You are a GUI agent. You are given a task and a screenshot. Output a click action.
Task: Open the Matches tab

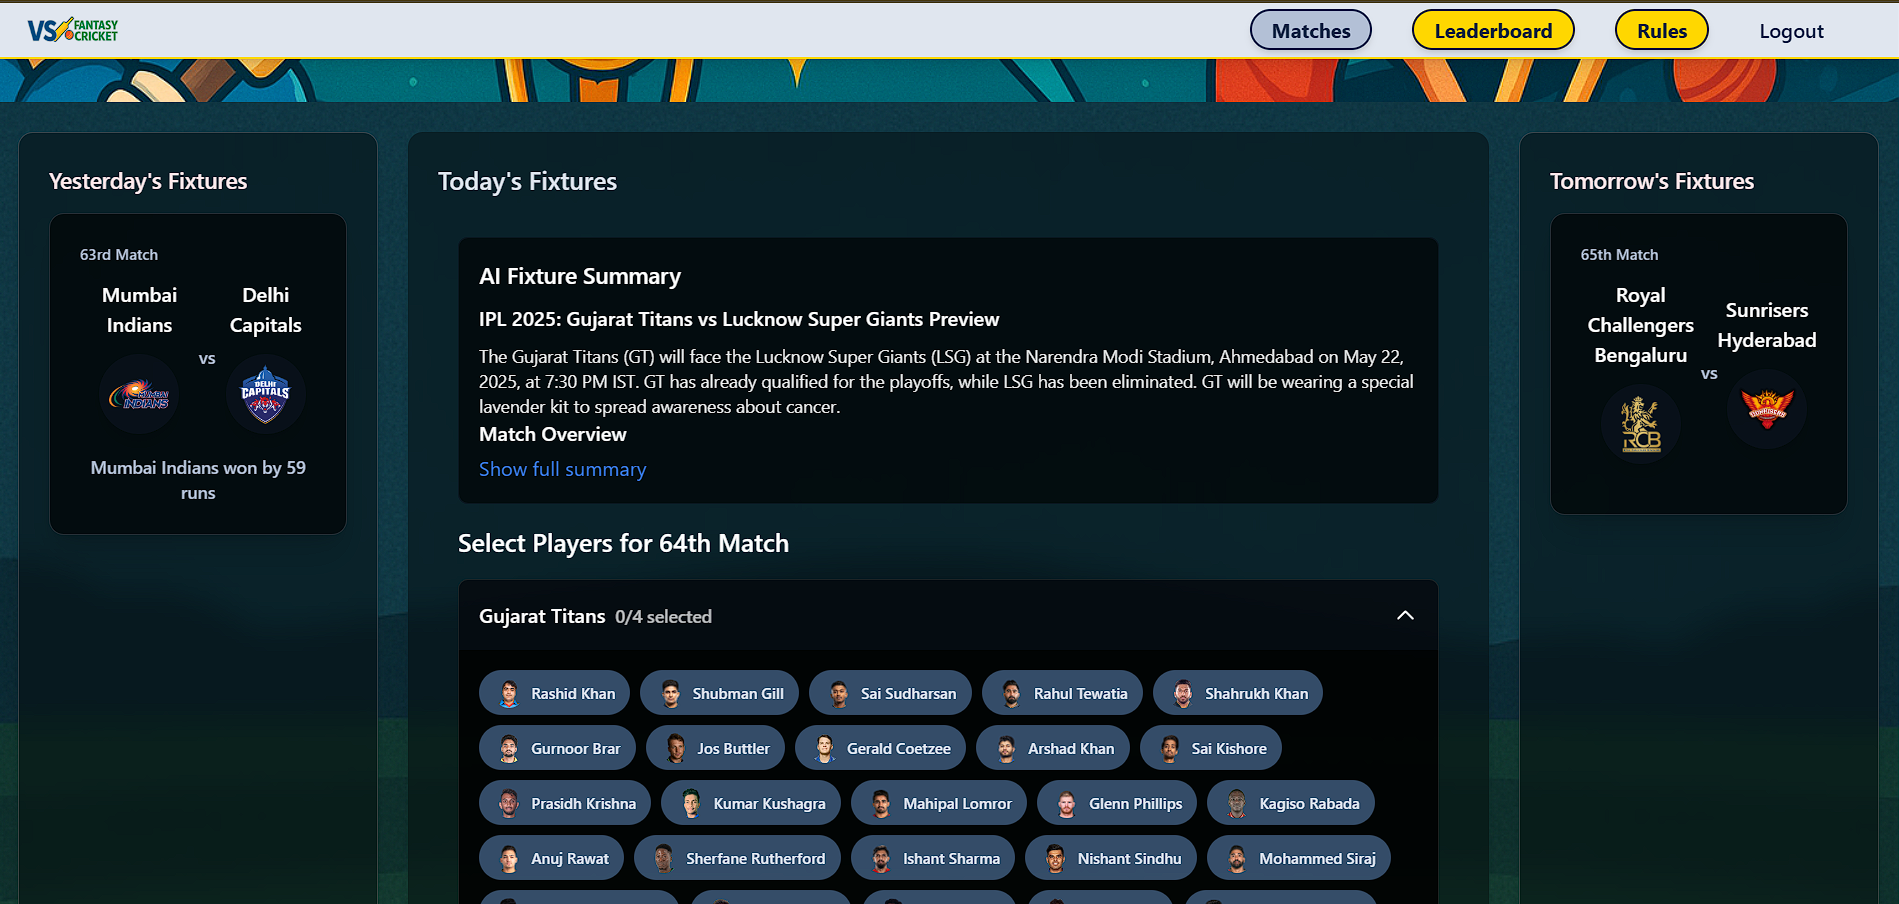(1310, 30)
